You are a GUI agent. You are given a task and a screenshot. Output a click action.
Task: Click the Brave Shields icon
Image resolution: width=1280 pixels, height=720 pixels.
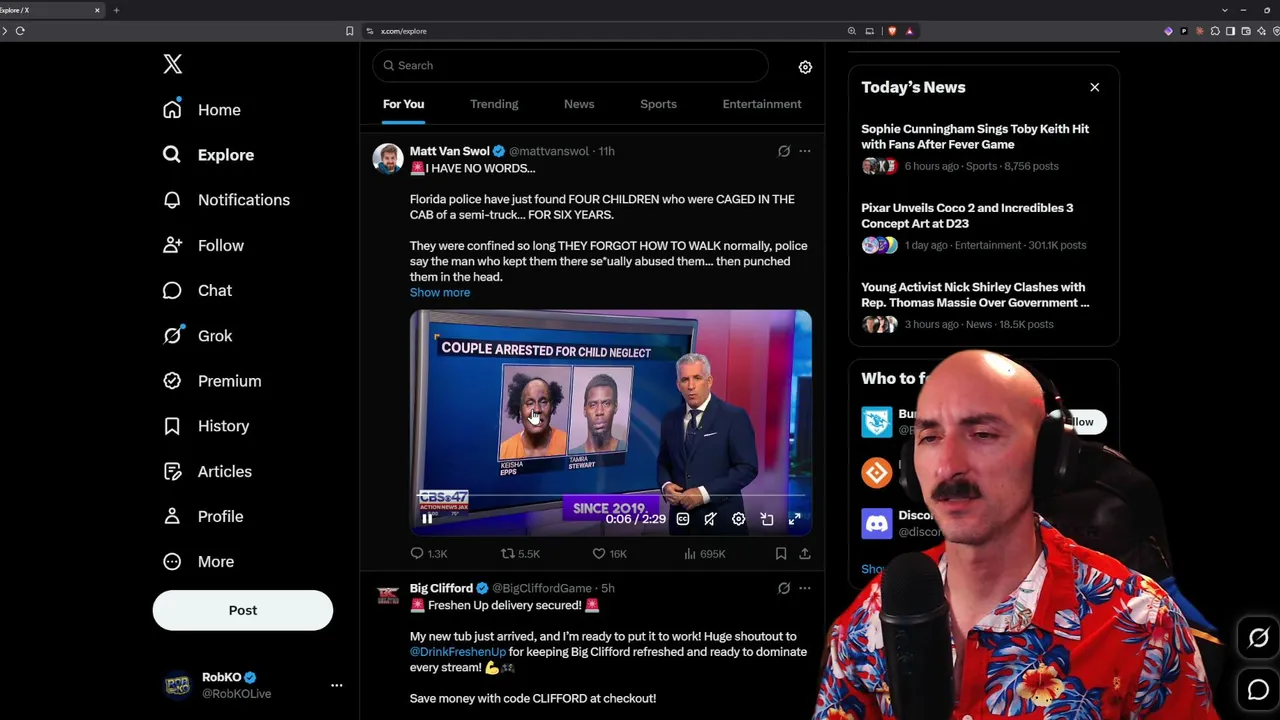click(892, 31)
